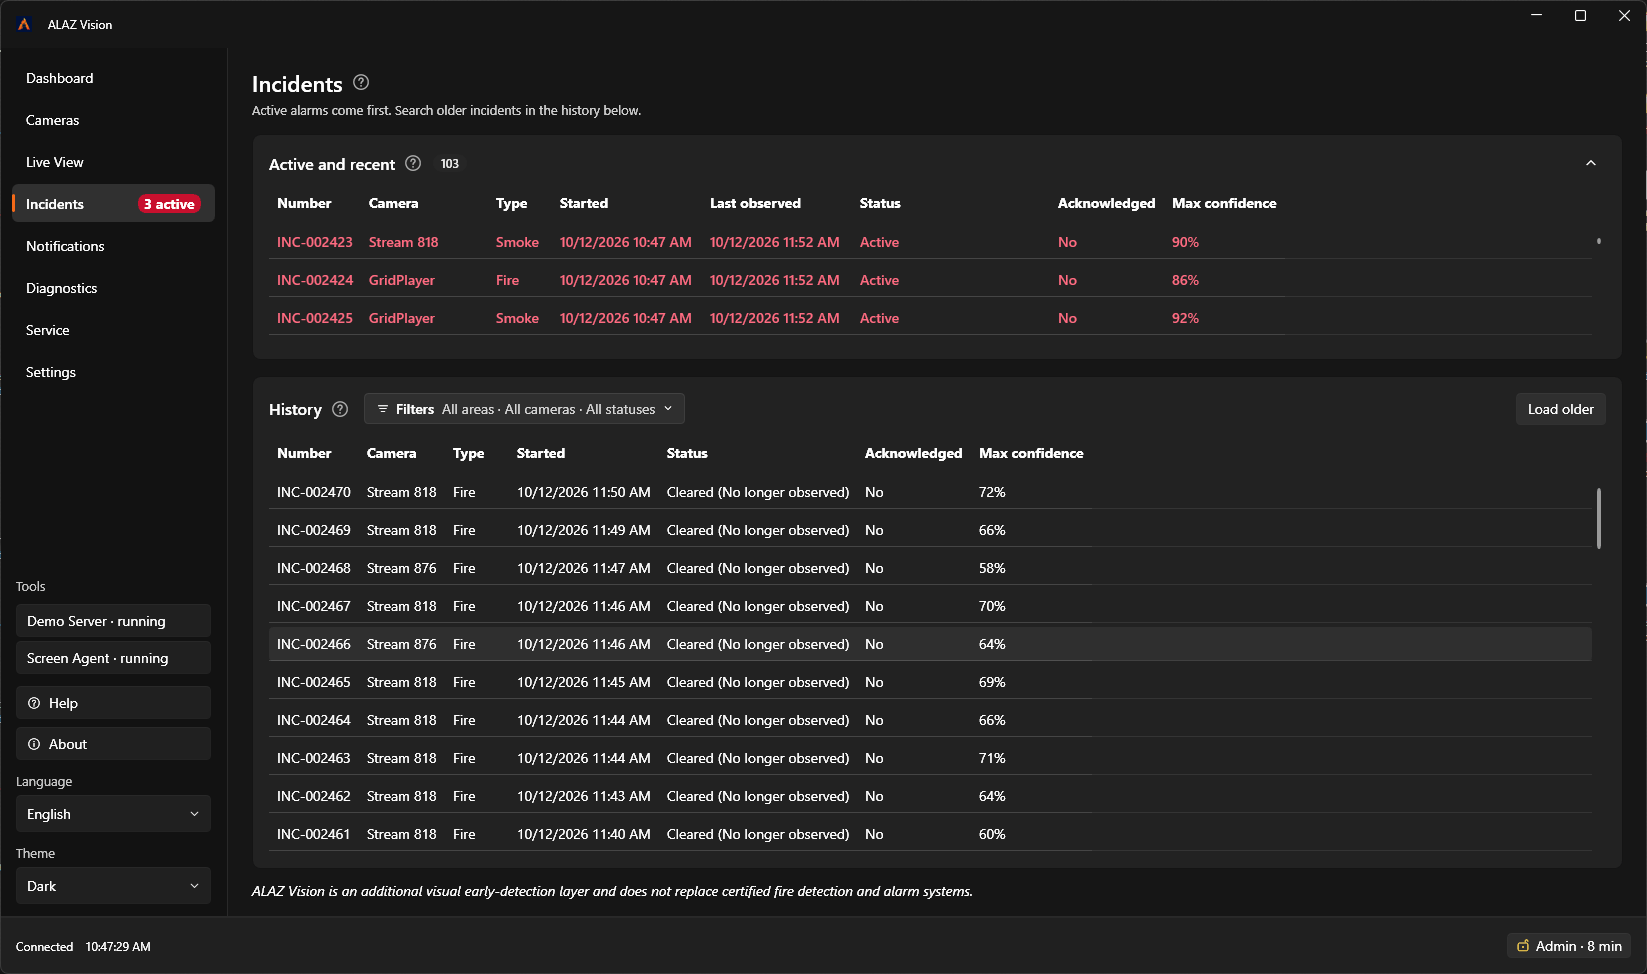Go to Dashboard in the sidebar
This screenshot has width=1647, height=974.
pos(113,78)
